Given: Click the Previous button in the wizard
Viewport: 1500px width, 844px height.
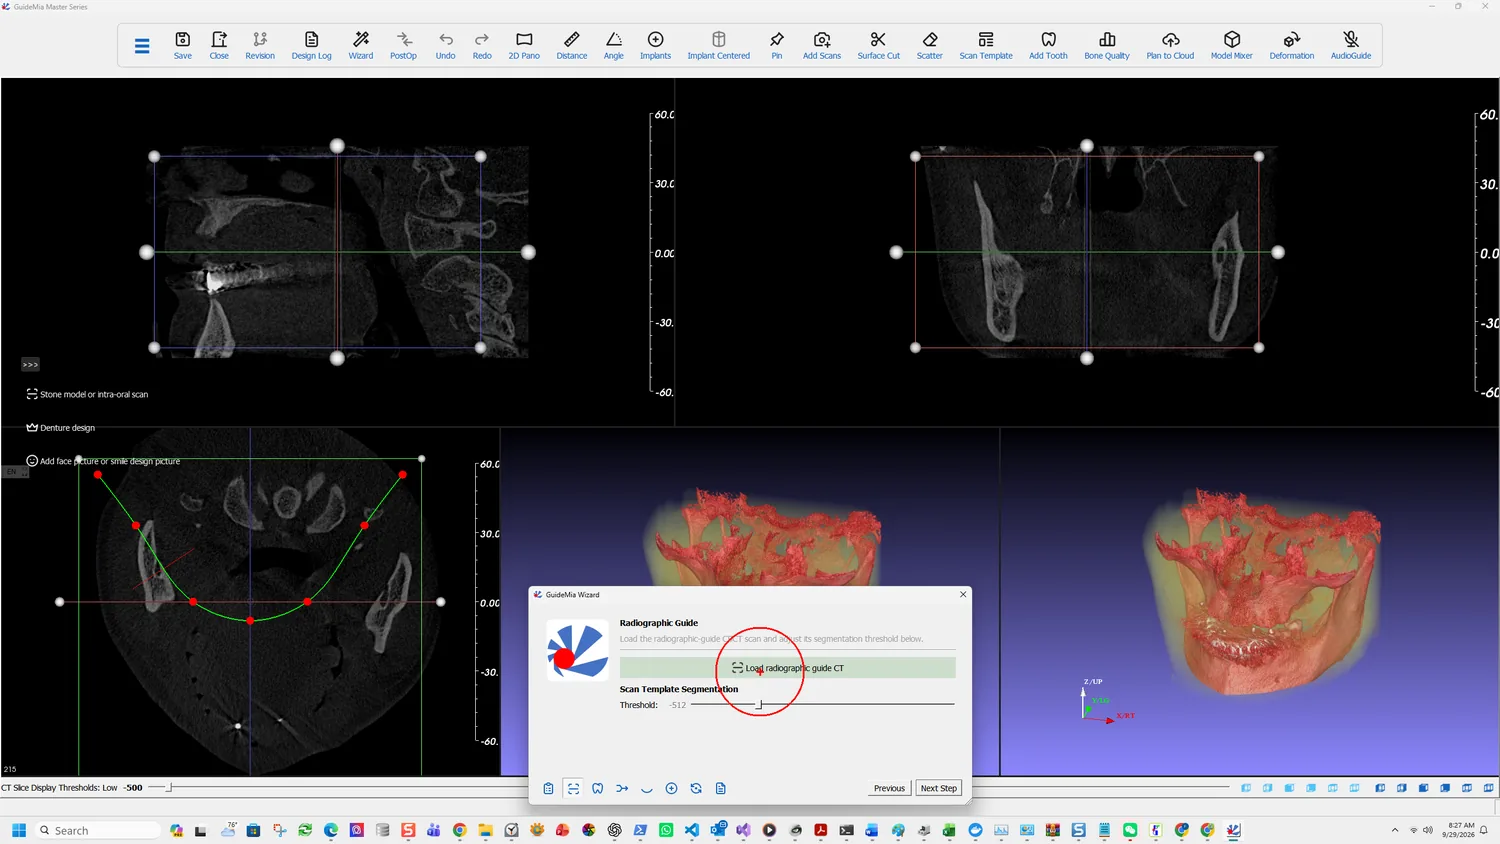Looking at the screenshot, I should (889, 788).
